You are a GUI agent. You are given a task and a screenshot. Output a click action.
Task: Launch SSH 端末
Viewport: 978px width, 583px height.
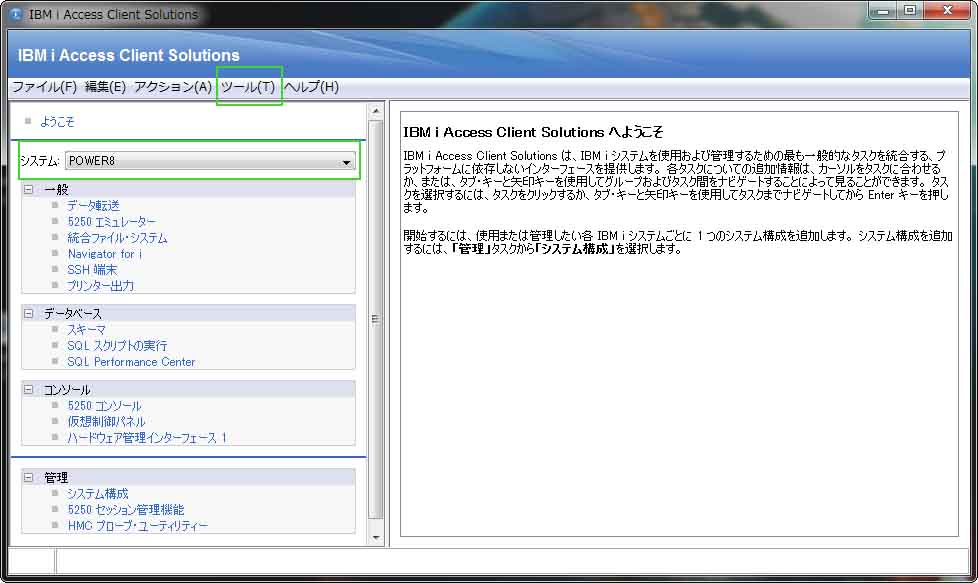(92, 270)
